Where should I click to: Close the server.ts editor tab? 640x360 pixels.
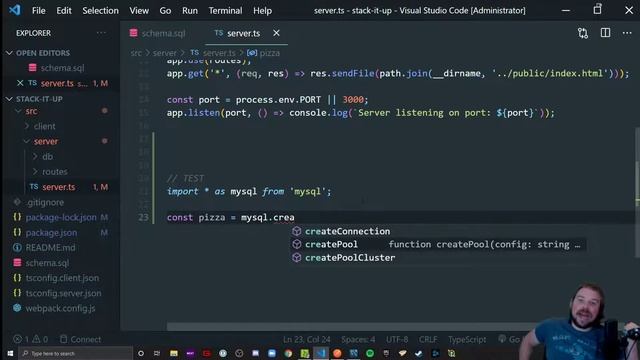click(x=276, y=33)
